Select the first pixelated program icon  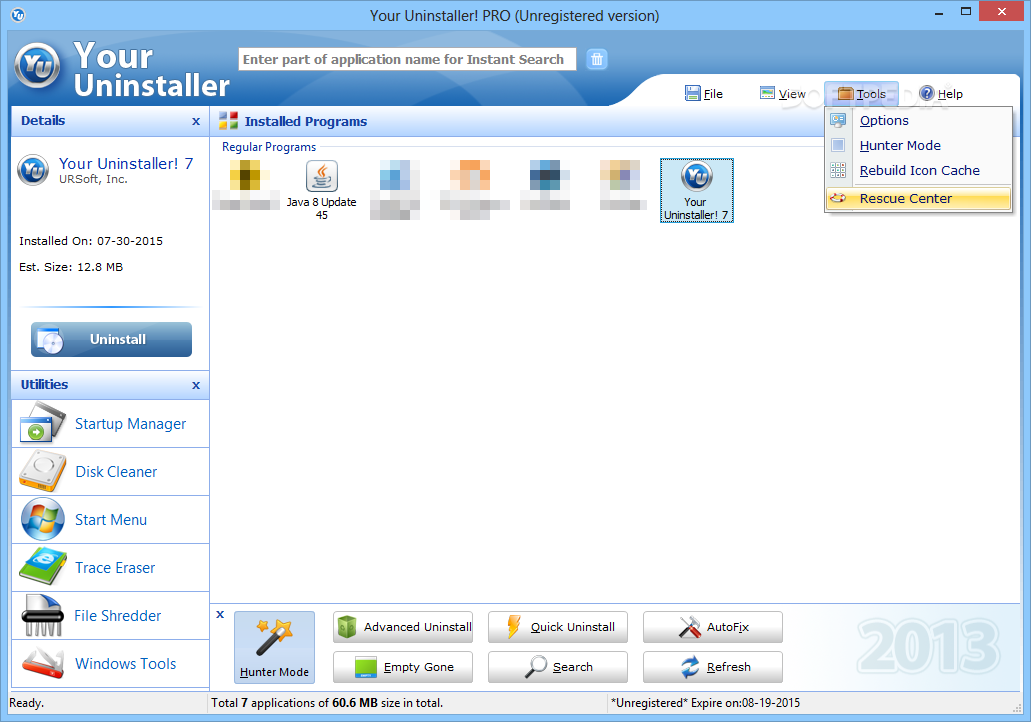coord(245,185)
